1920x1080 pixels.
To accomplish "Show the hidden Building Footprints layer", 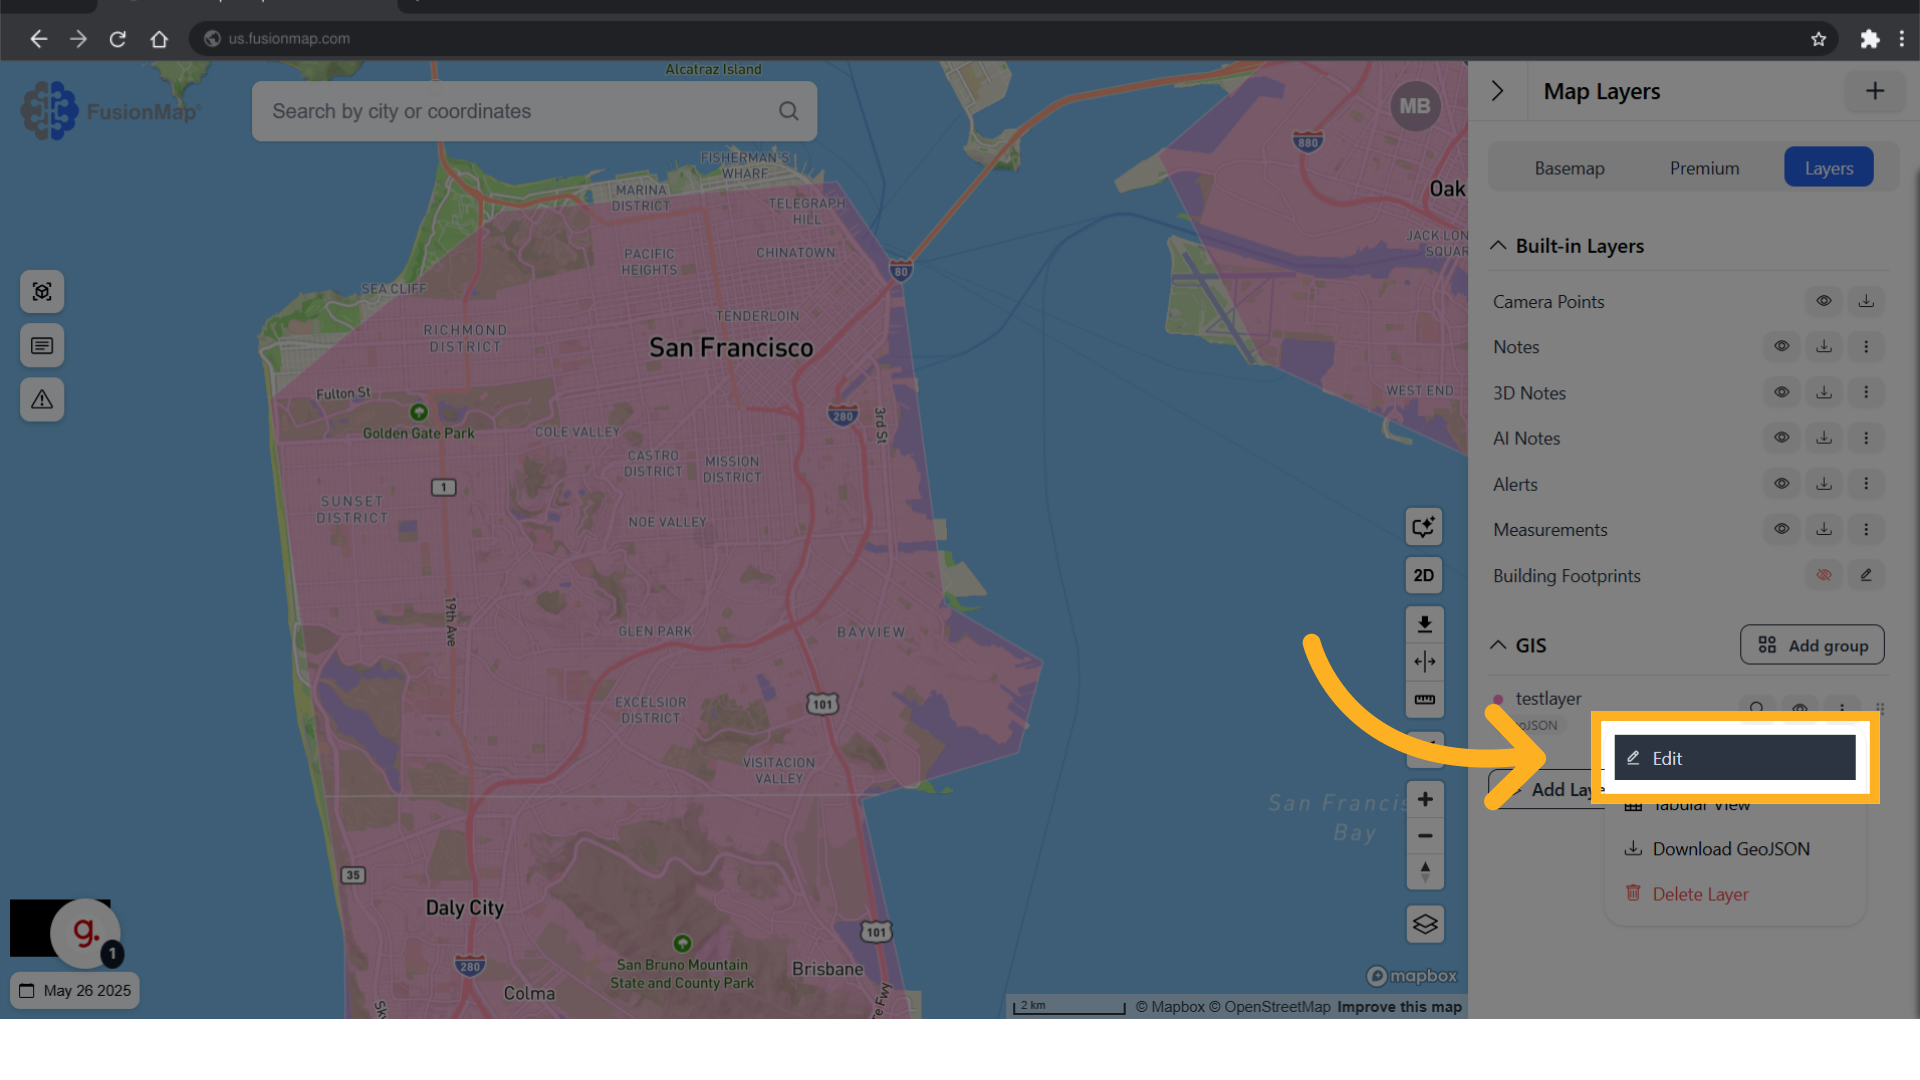I will tap(1824, 576).
